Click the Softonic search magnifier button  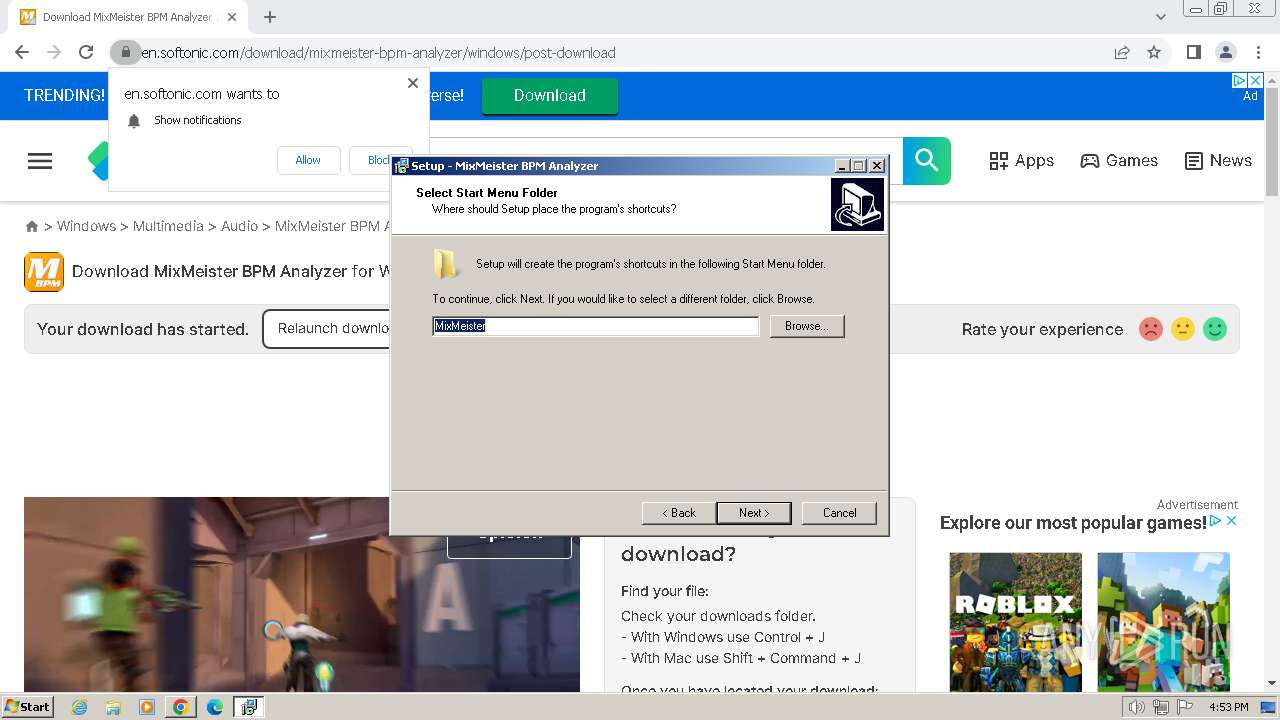pos(927,161)
